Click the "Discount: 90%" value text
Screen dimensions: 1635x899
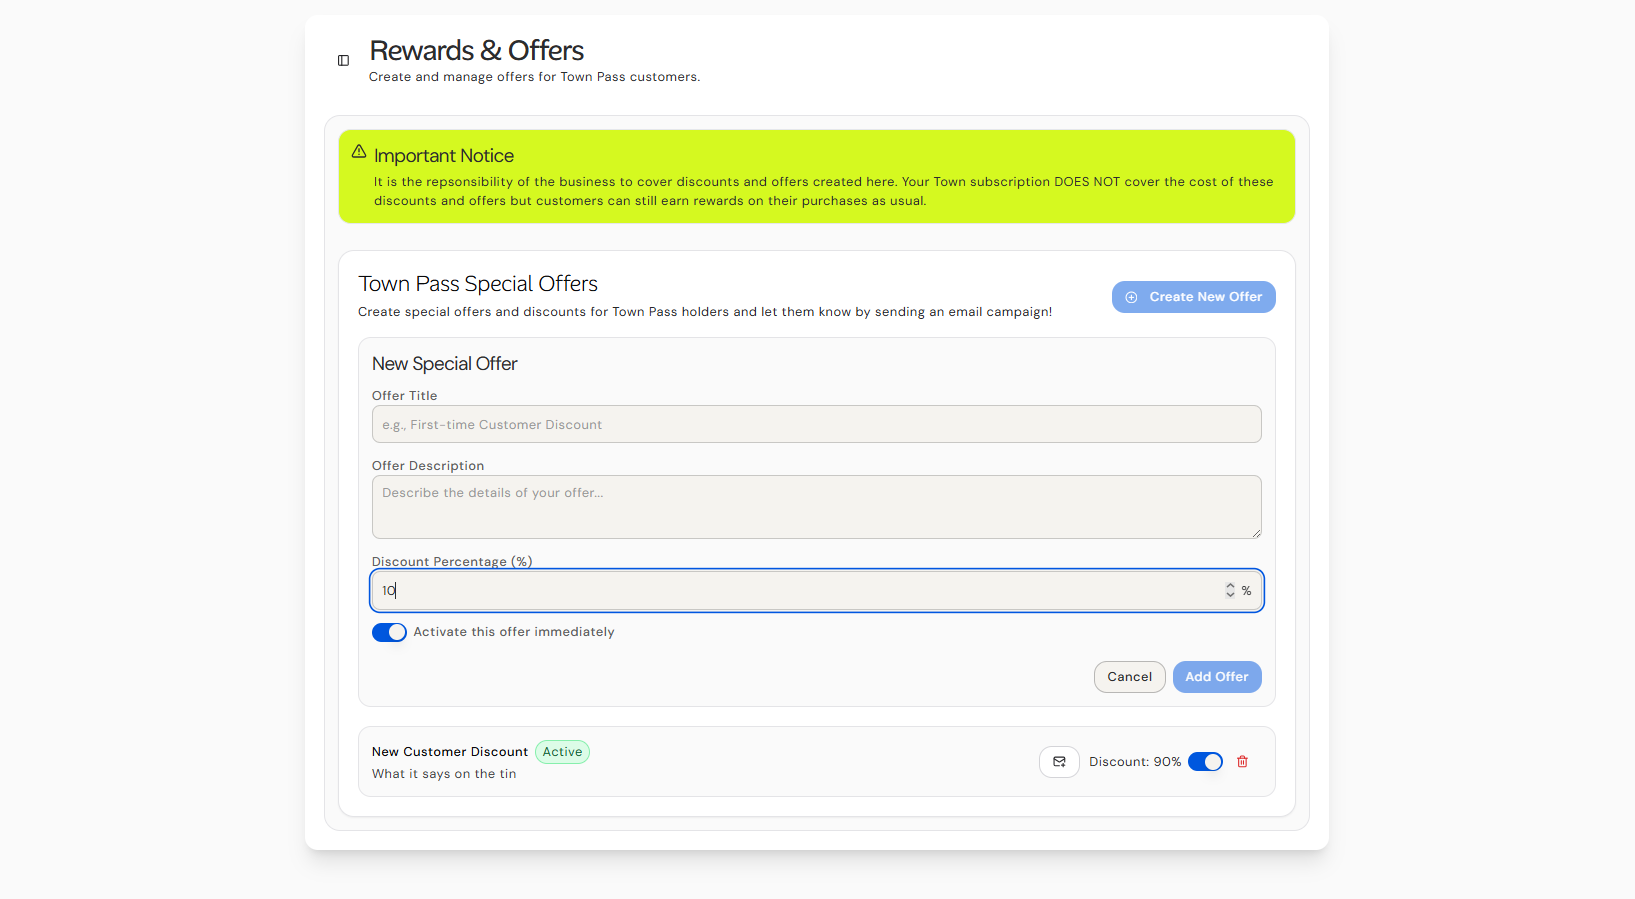(x=1135, y=762)
